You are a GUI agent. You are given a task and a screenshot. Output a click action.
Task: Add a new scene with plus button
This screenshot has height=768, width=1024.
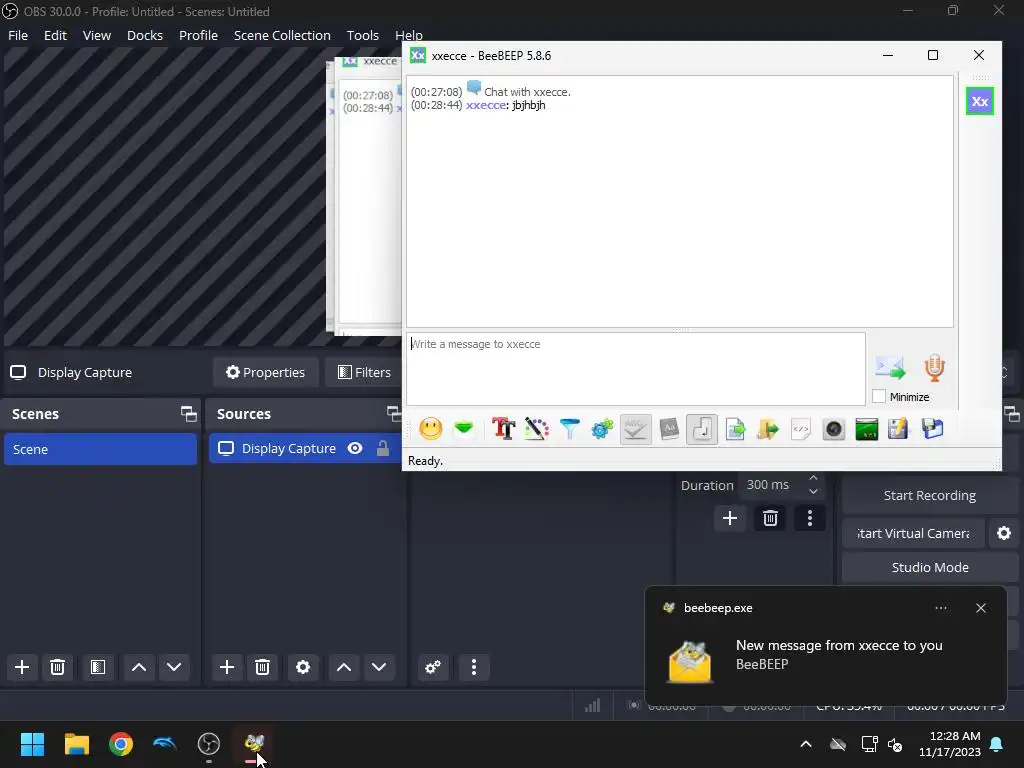[x=22, y=667]
